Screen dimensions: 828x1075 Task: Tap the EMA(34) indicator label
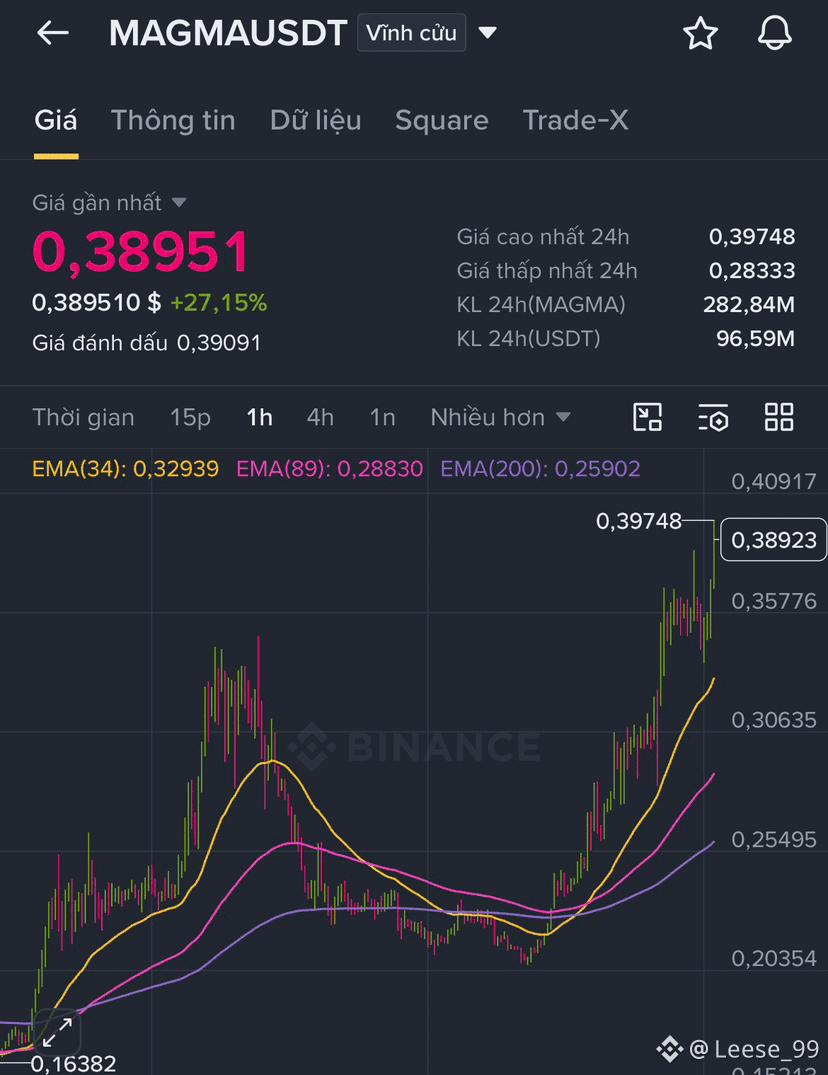point(125,469)
